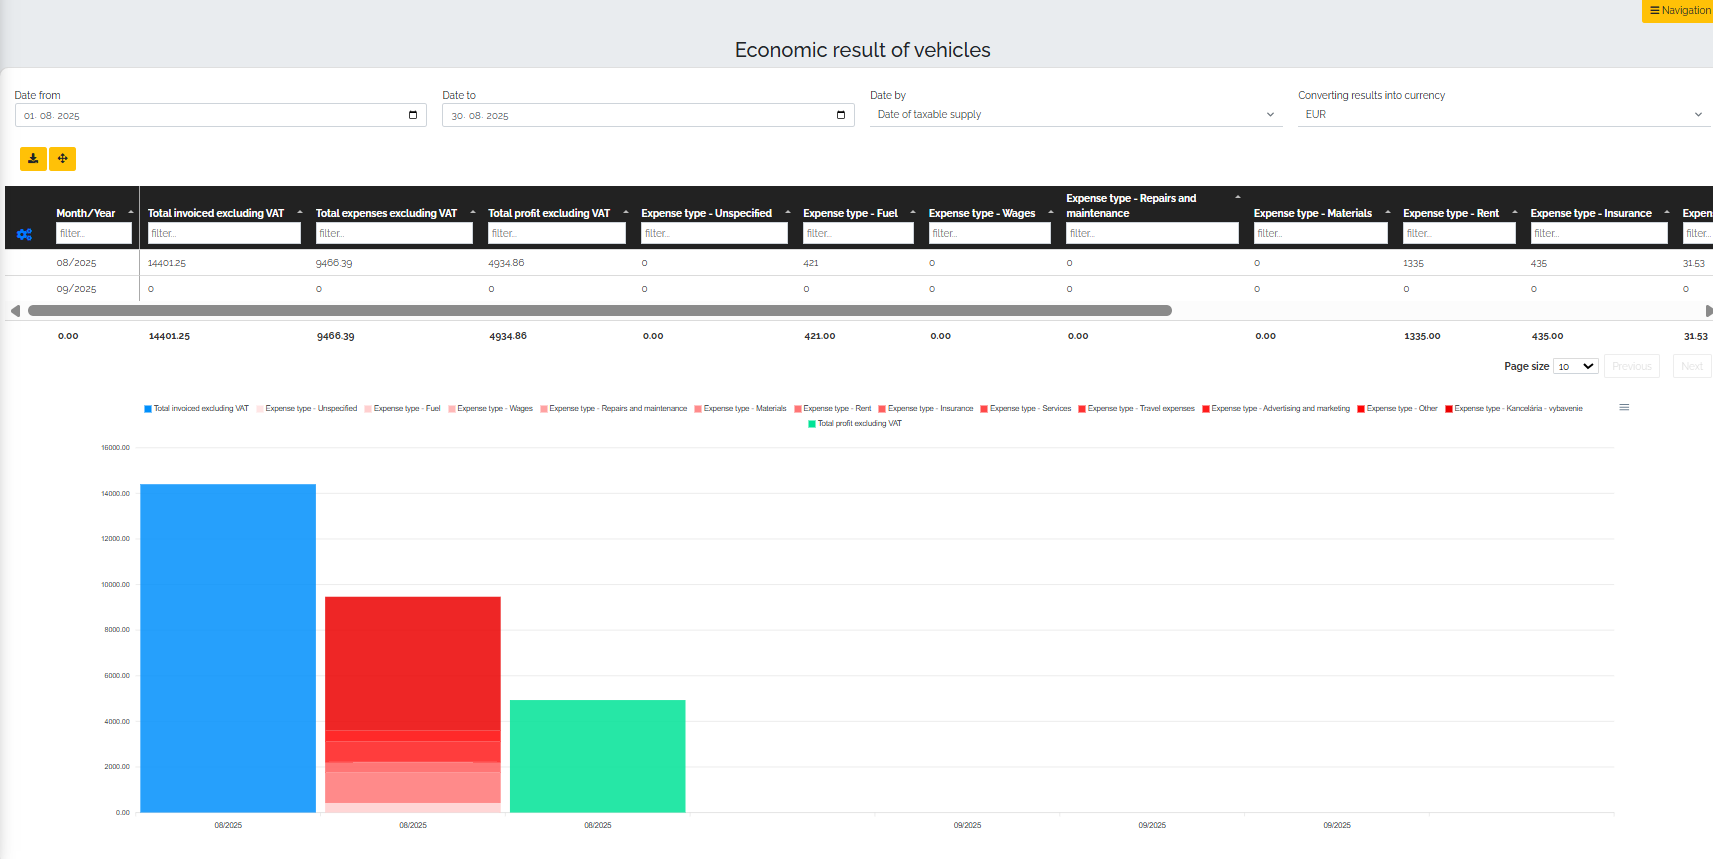Click left arrow of horizontal table scroll
This screenshot has height=859, width=1713.
point(15,311)
